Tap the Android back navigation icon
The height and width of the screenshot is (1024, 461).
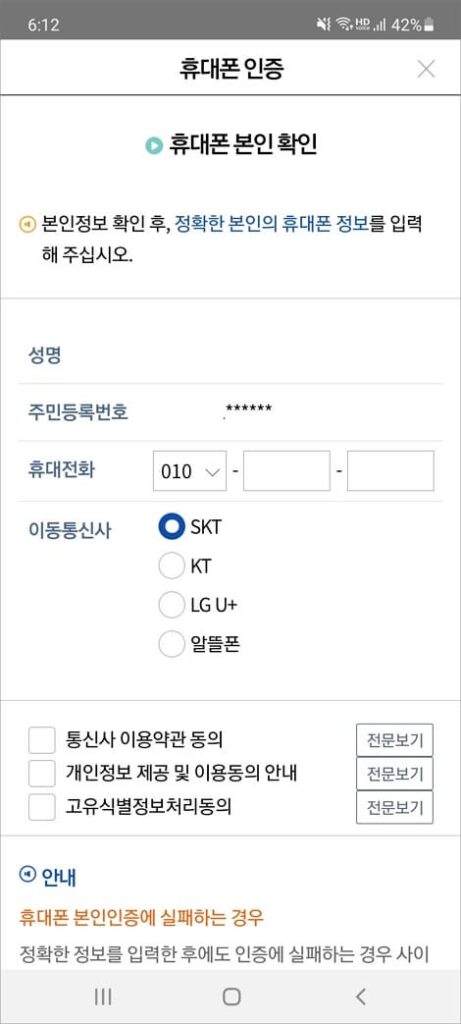(360, 996)
